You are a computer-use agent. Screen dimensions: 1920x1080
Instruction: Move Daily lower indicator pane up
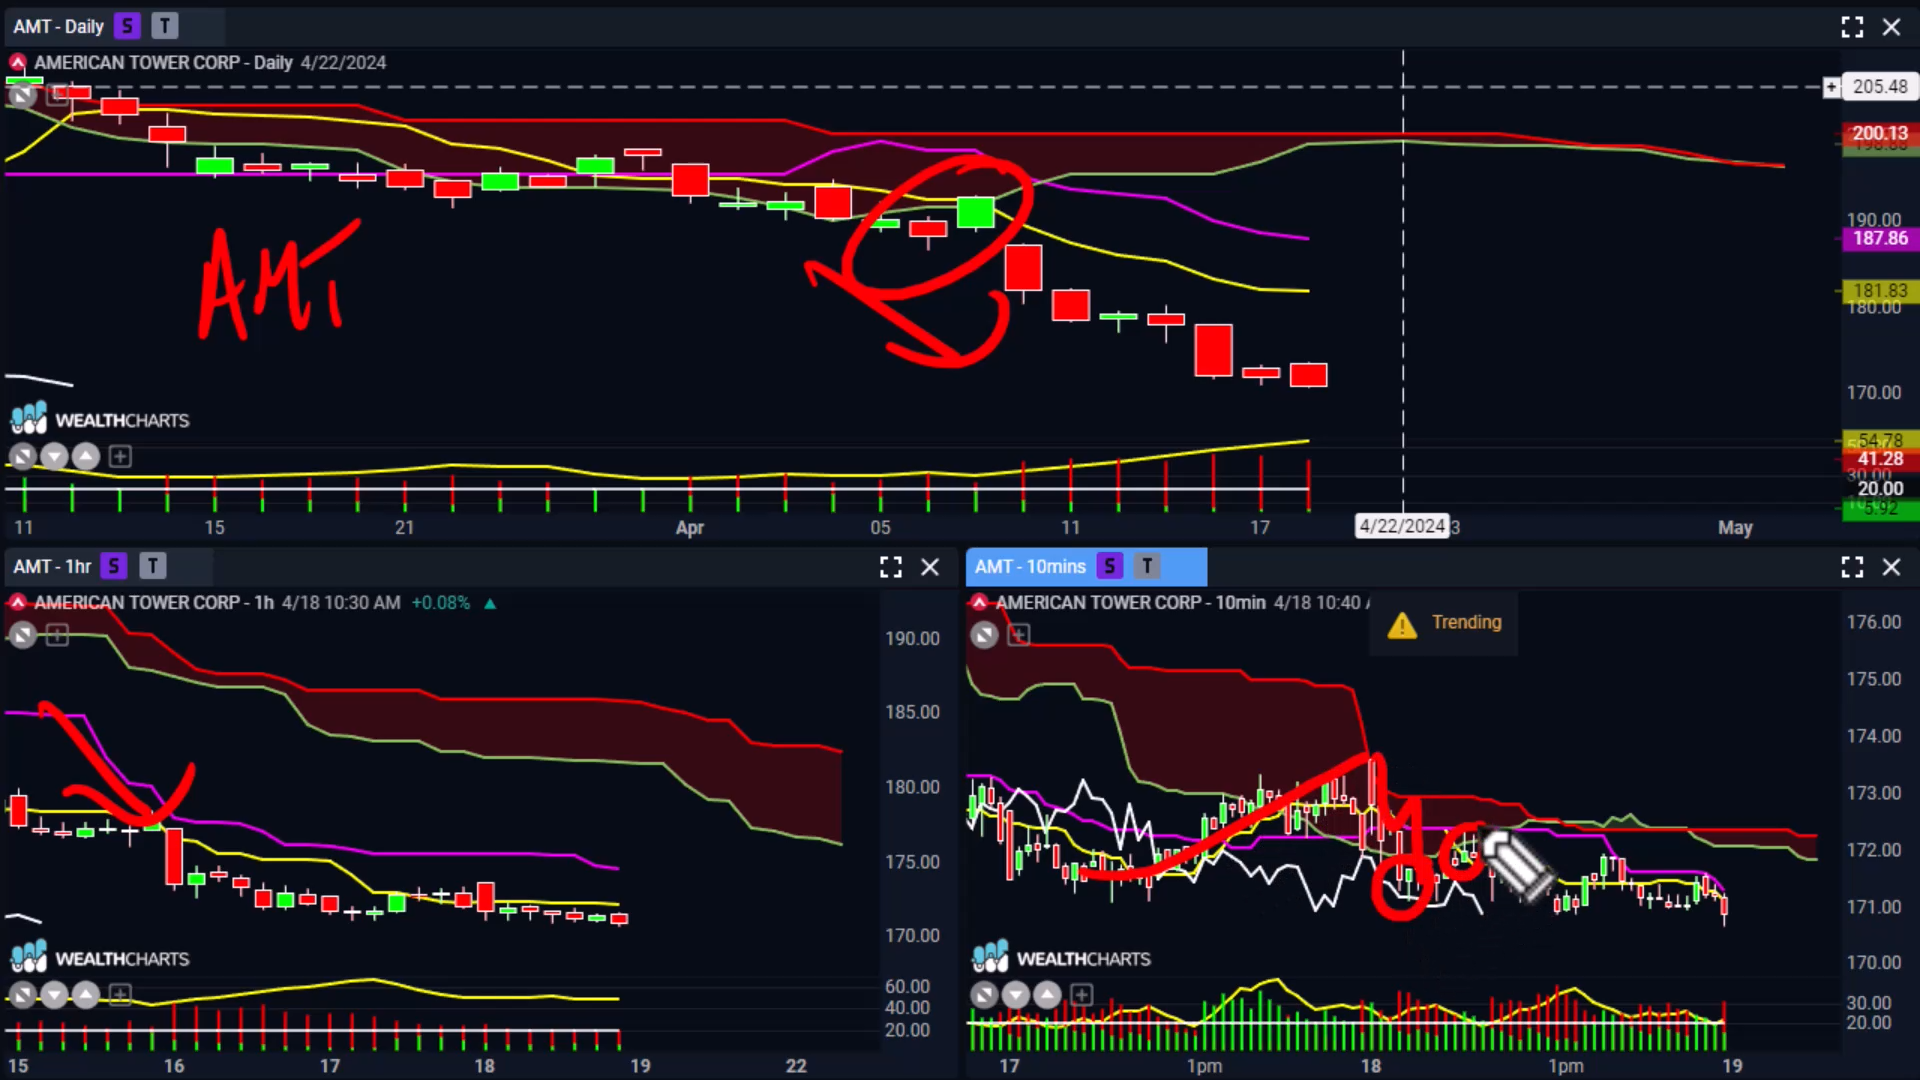click(86, 457)
